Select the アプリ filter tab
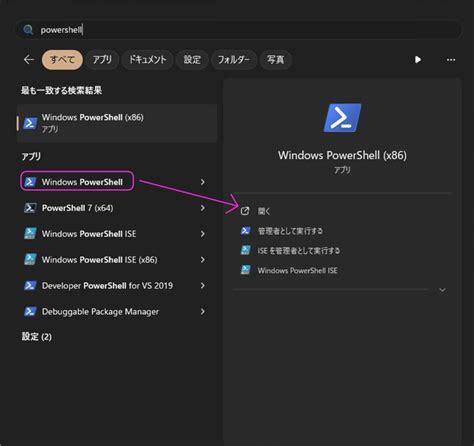Viewport: 474px width, 446px height. 102,60
